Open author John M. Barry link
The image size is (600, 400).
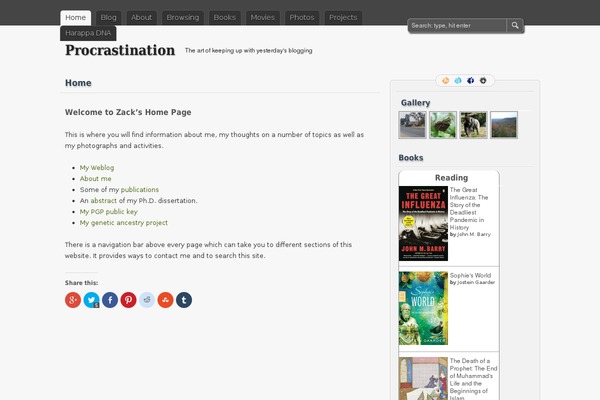click(474, 234)
